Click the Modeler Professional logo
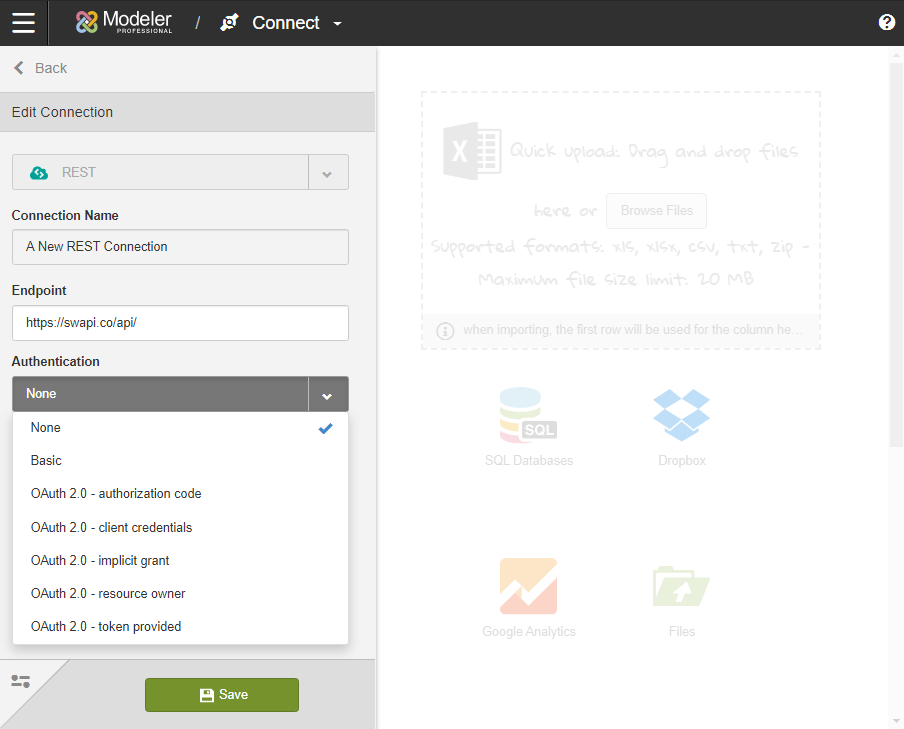This screenshot has height=729, width=904. pyautogui.click(x=124, y=22)
